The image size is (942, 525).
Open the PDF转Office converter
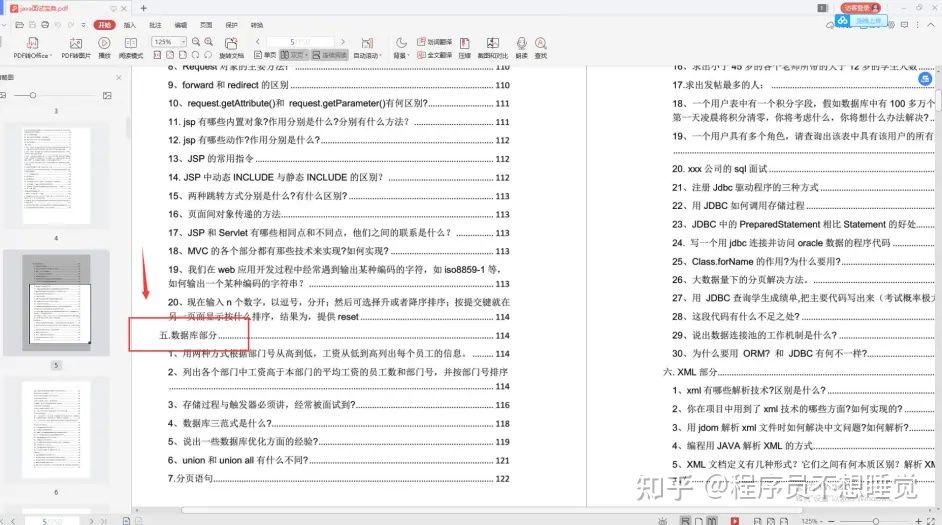click(x=32, y=48)
